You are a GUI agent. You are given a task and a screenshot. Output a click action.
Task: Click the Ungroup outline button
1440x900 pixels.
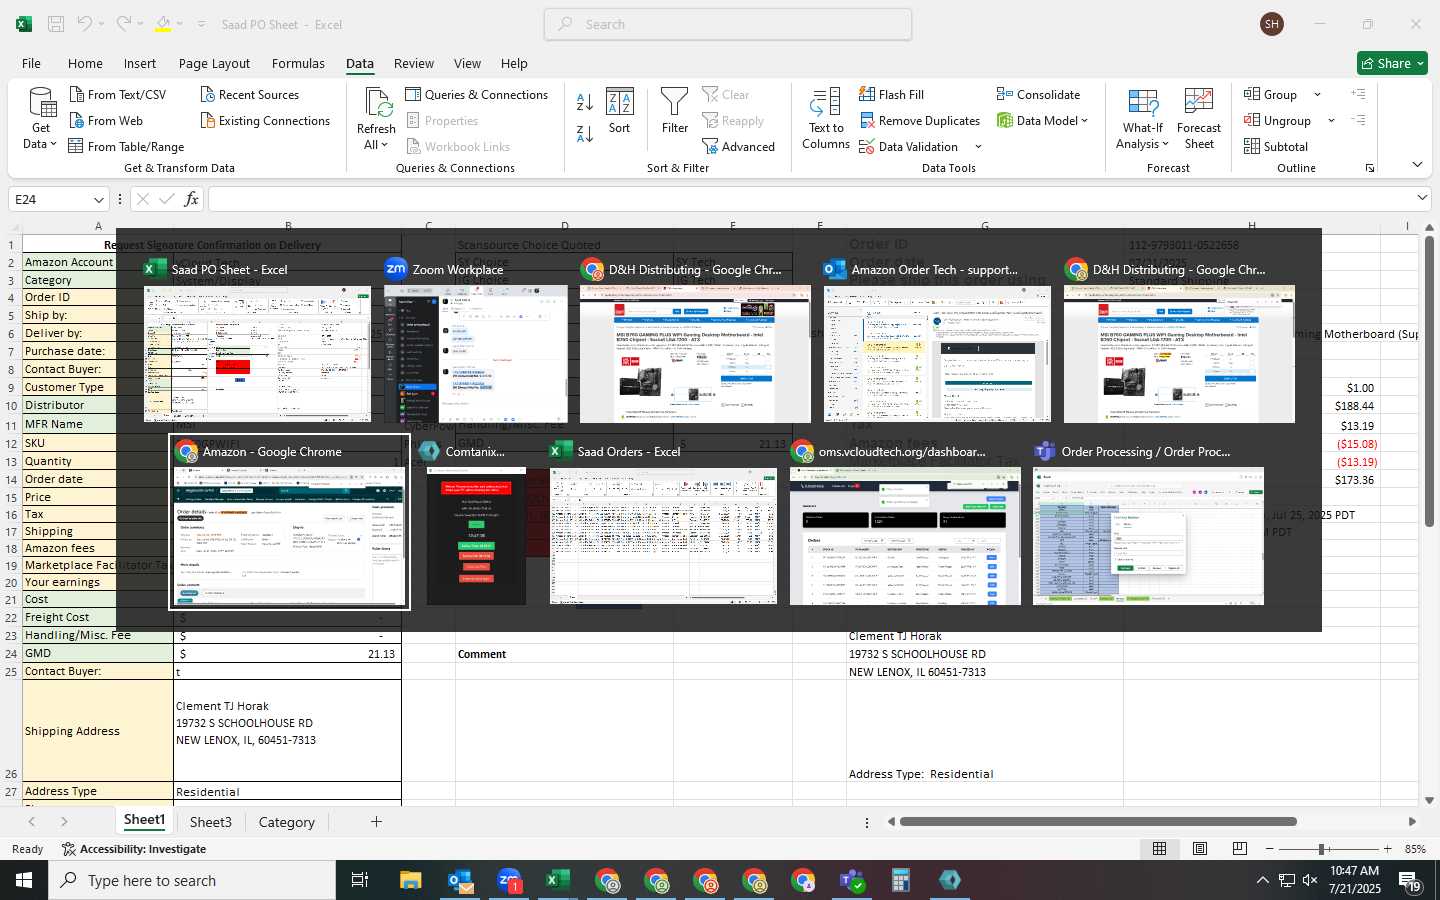click(x=1277, y=121)
